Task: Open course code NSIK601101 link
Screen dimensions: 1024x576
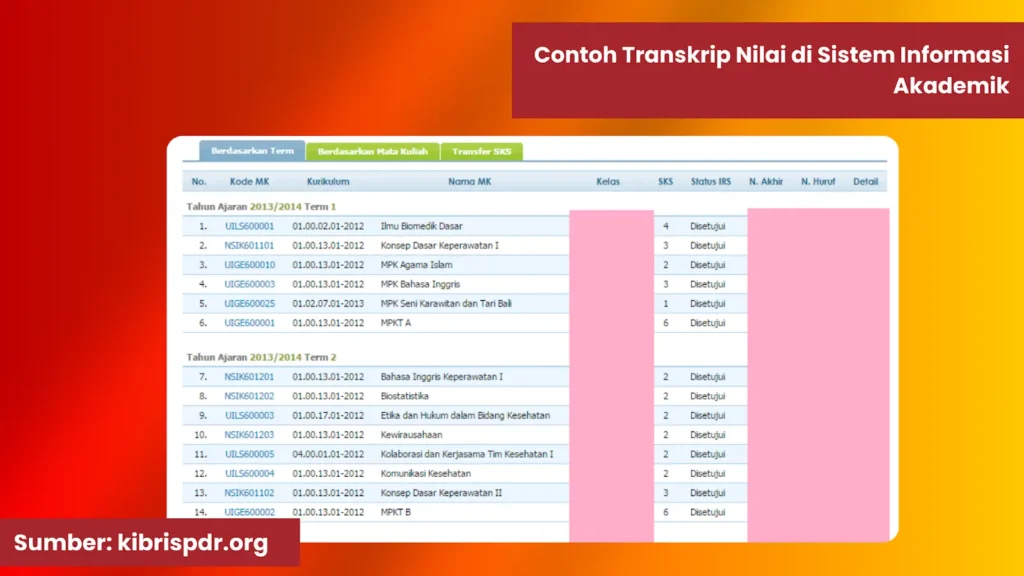Action: 249,246
